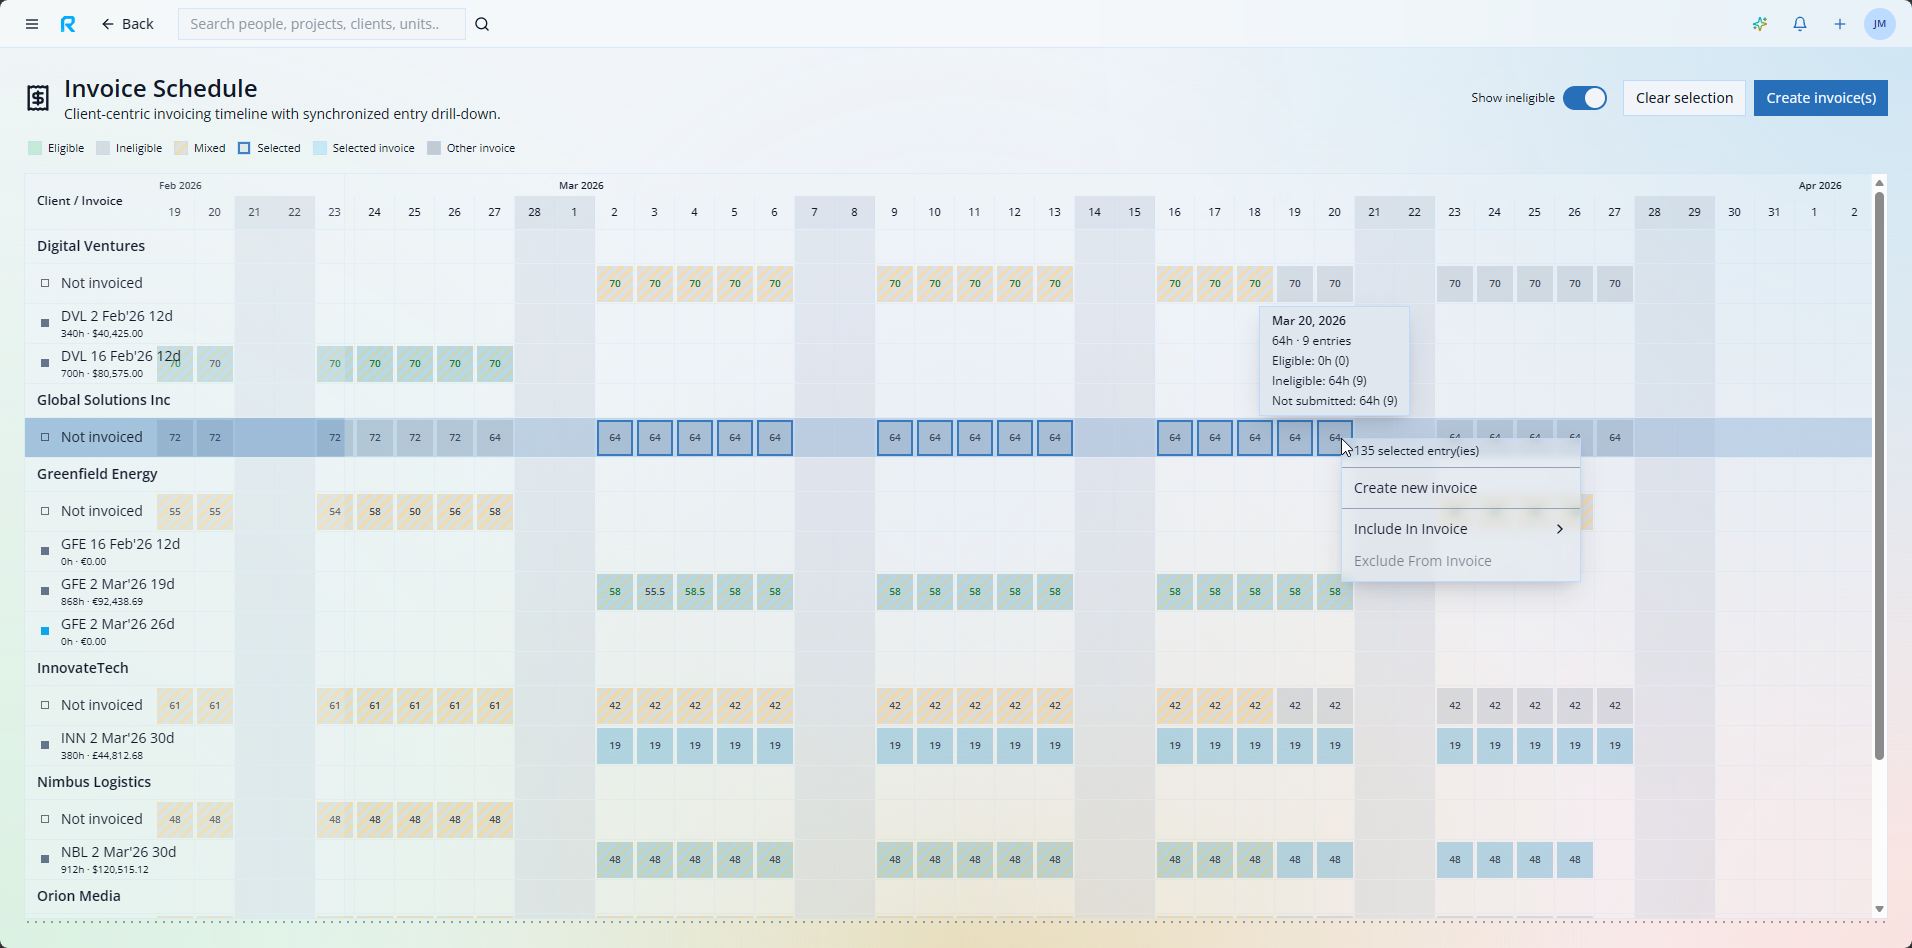Open notifications via the bell icon

[x=1799, y=24]
